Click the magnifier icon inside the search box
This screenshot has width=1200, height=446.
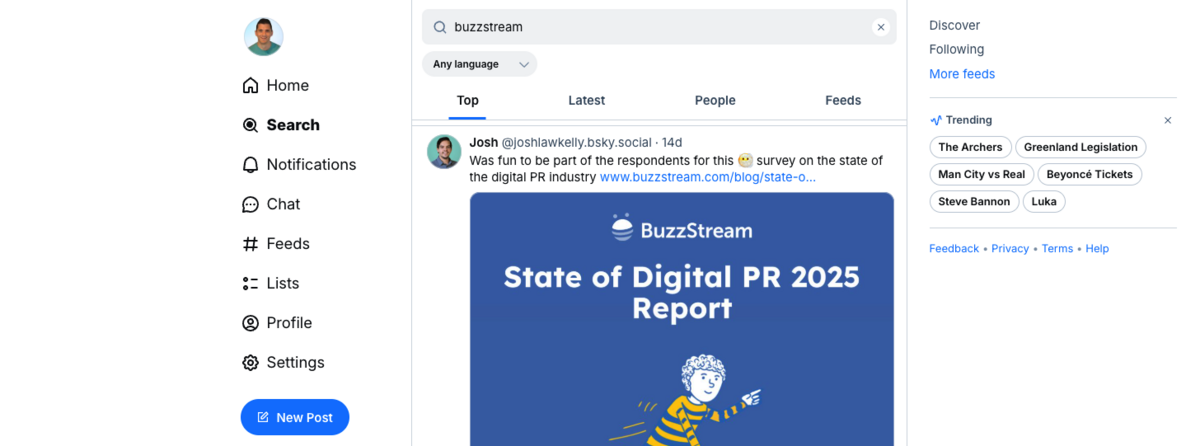(x=439, y=27)
